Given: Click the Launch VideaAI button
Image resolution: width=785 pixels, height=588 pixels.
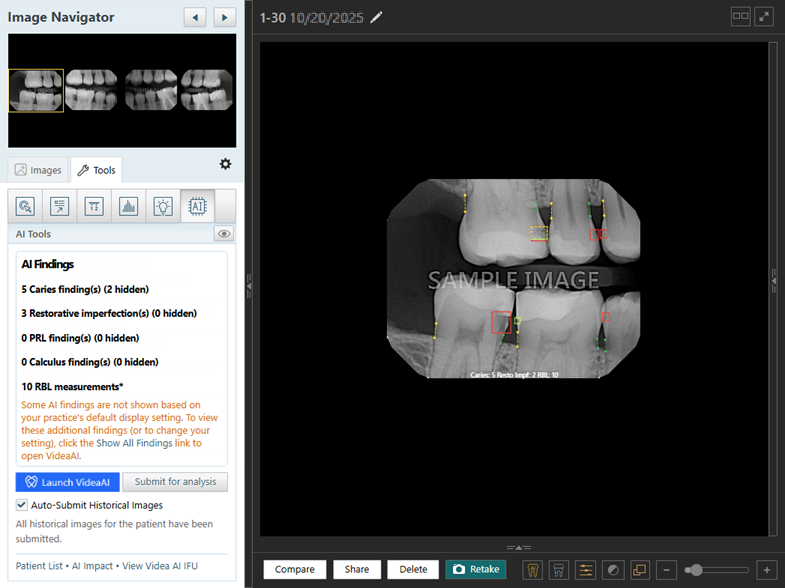Looking at the screenshot, I should (x=68, y=482).
